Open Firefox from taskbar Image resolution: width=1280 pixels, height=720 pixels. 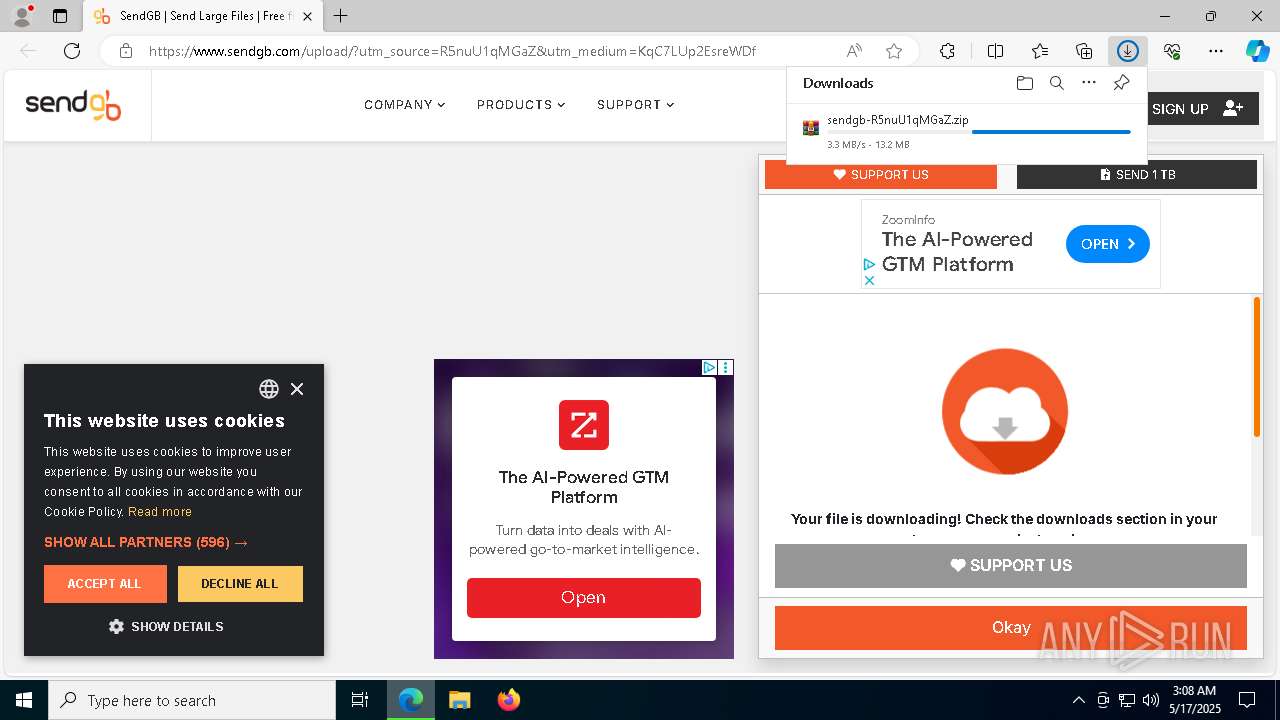pyautogui.click(x=508, y=700)
